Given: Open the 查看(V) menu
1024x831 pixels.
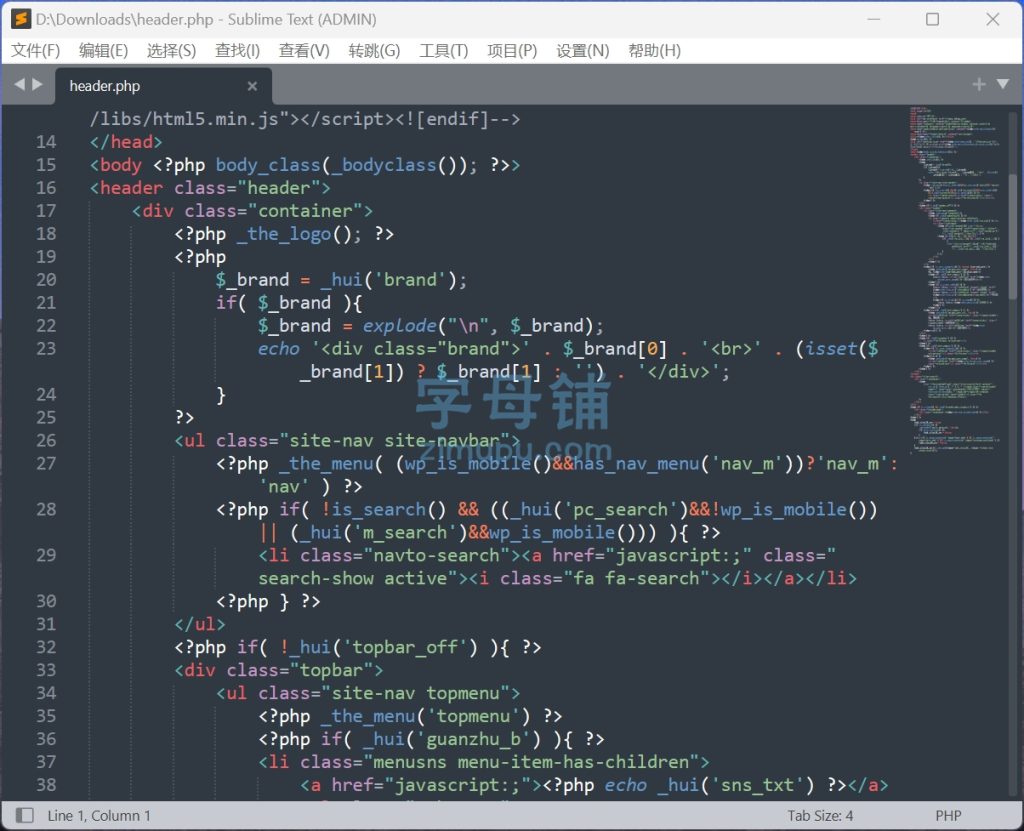Looking at the screenshot, I should (304, 50).
